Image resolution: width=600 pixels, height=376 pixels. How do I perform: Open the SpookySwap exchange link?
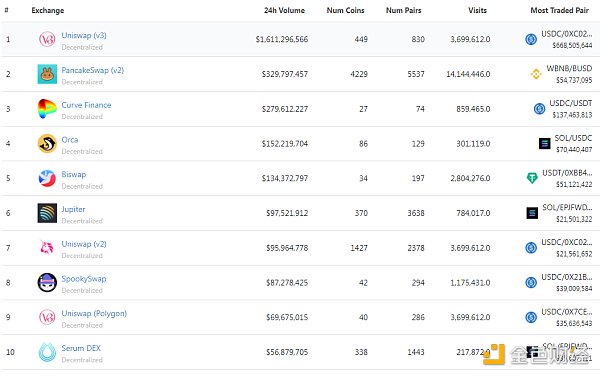tap(84, 278)
